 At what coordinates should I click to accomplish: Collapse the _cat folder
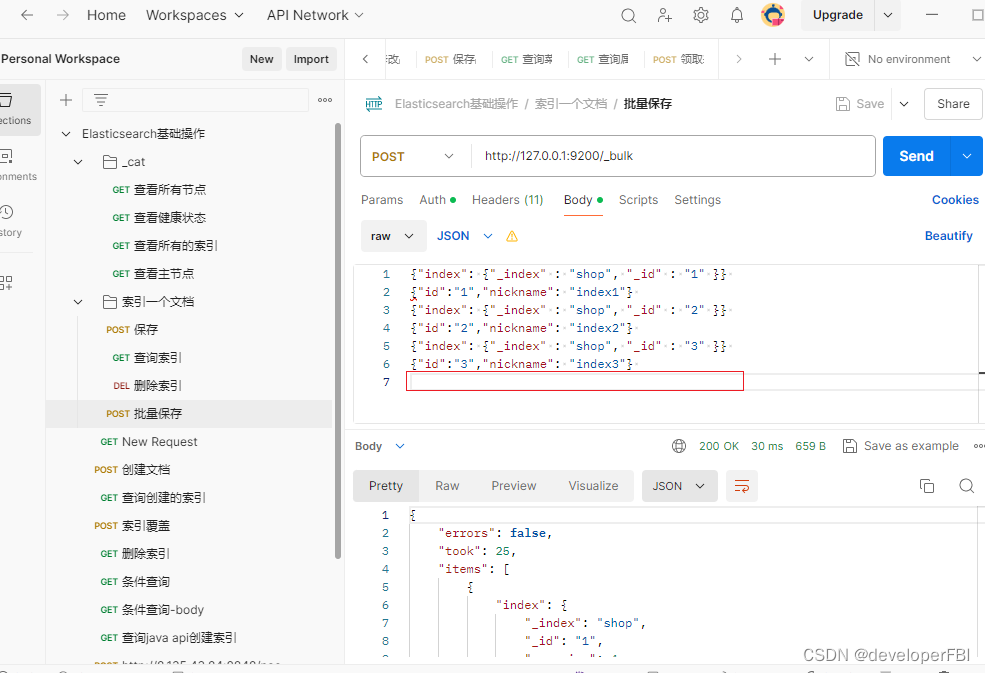click(78, 162)
